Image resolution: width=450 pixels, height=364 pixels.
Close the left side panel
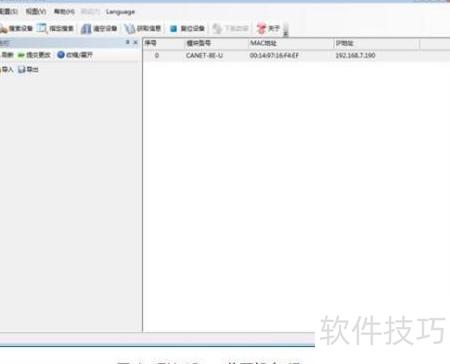(135, 42)
